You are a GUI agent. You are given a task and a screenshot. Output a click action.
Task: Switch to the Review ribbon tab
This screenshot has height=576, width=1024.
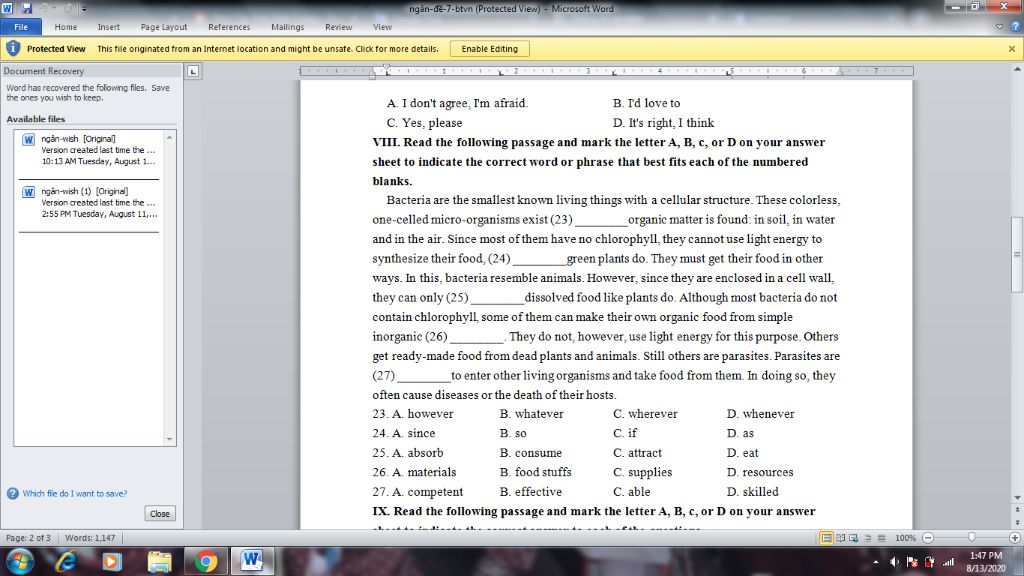[x=338, y=27]
